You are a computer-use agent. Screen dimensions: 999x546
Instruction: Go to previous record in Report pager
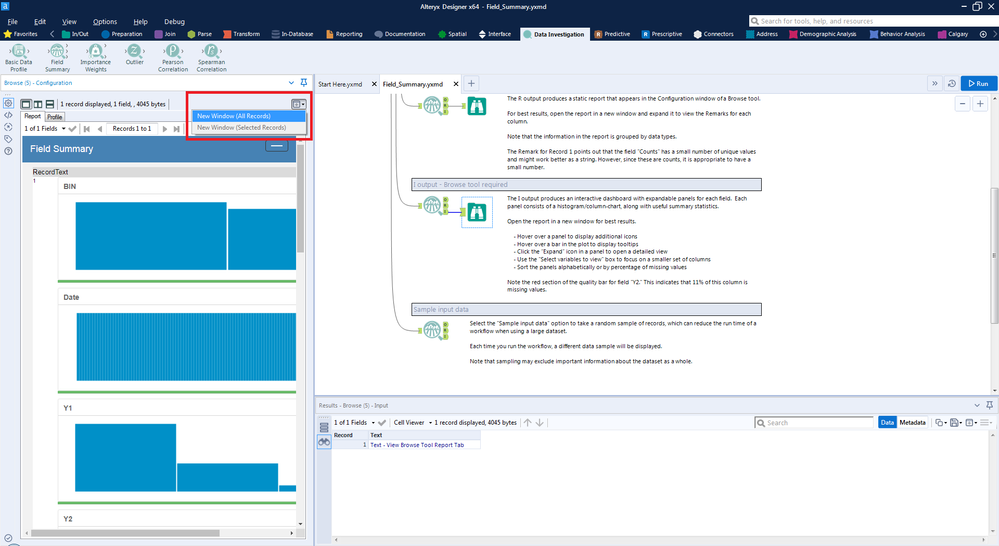(x=99, y=129)
